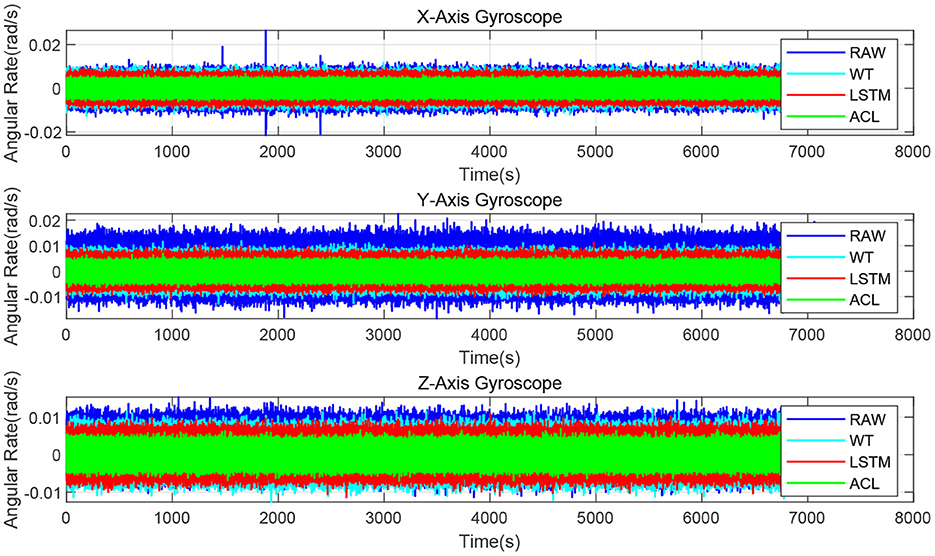Click "Time(s)" label under Y-Axis Gyroscope plot
The width and height of the screenshot is (935, 556).
click(489, 358)
